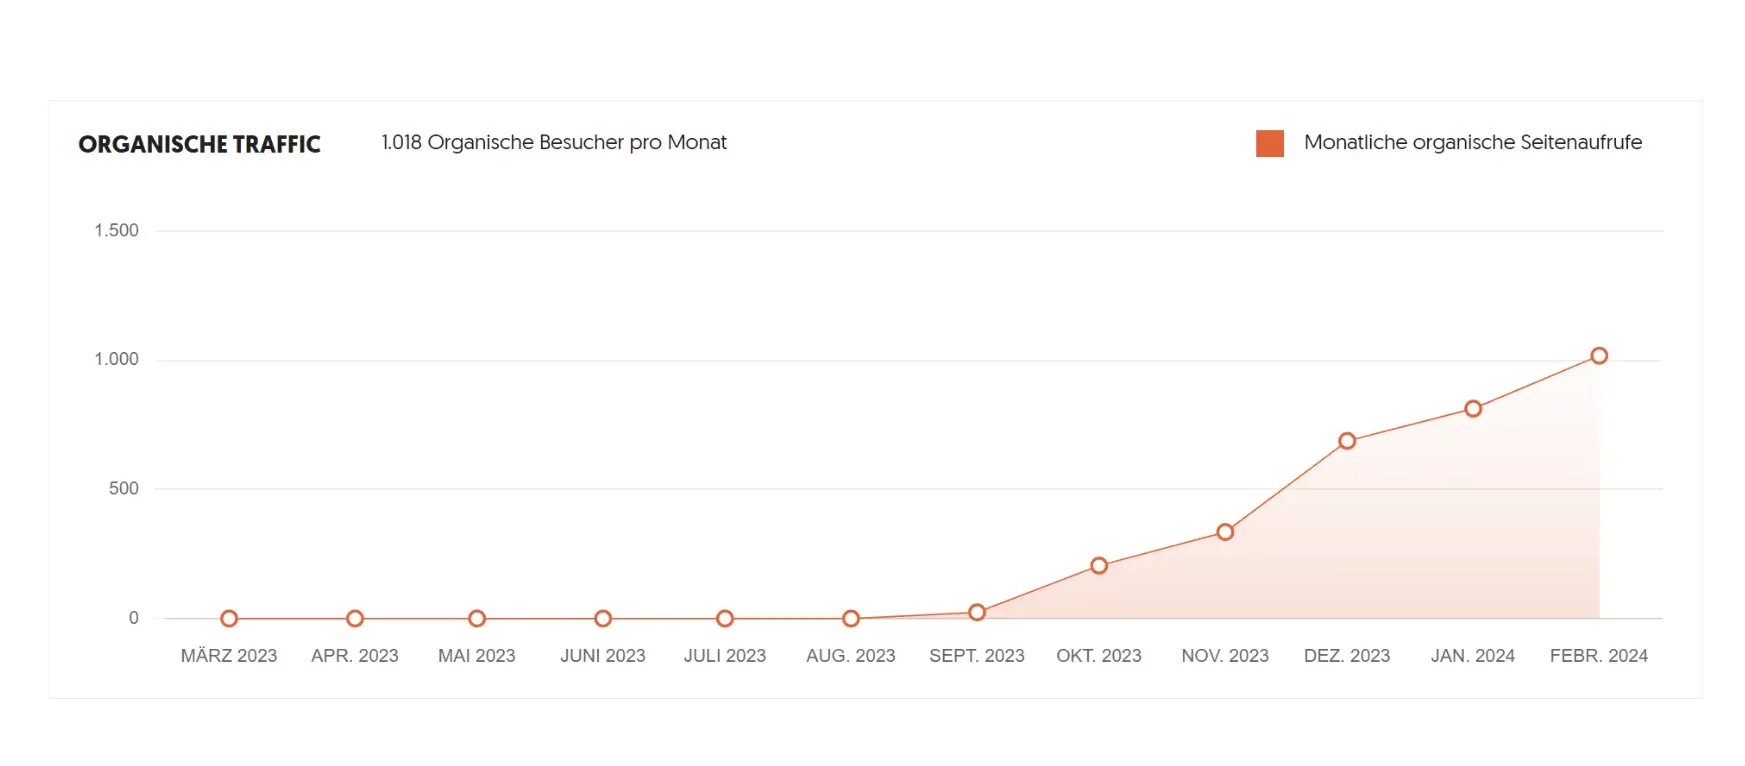This screenshot has width=1745, height=766.
Task: Click the Dez. 2023 data point
Action: [x=1346, y=441]
